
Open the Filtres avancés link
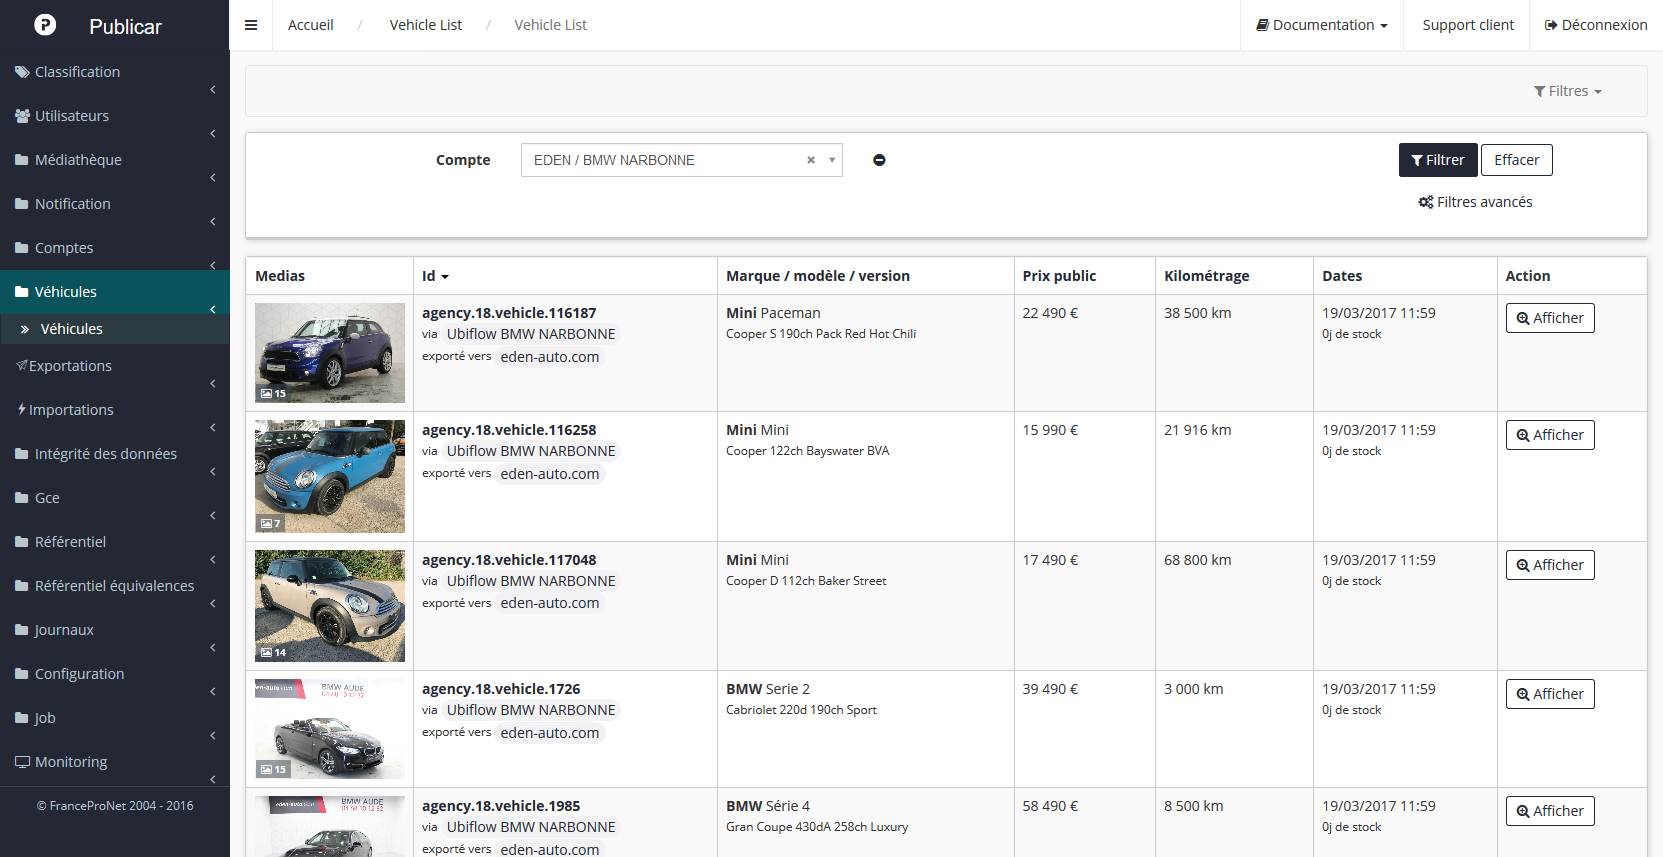coord(1475,202)
